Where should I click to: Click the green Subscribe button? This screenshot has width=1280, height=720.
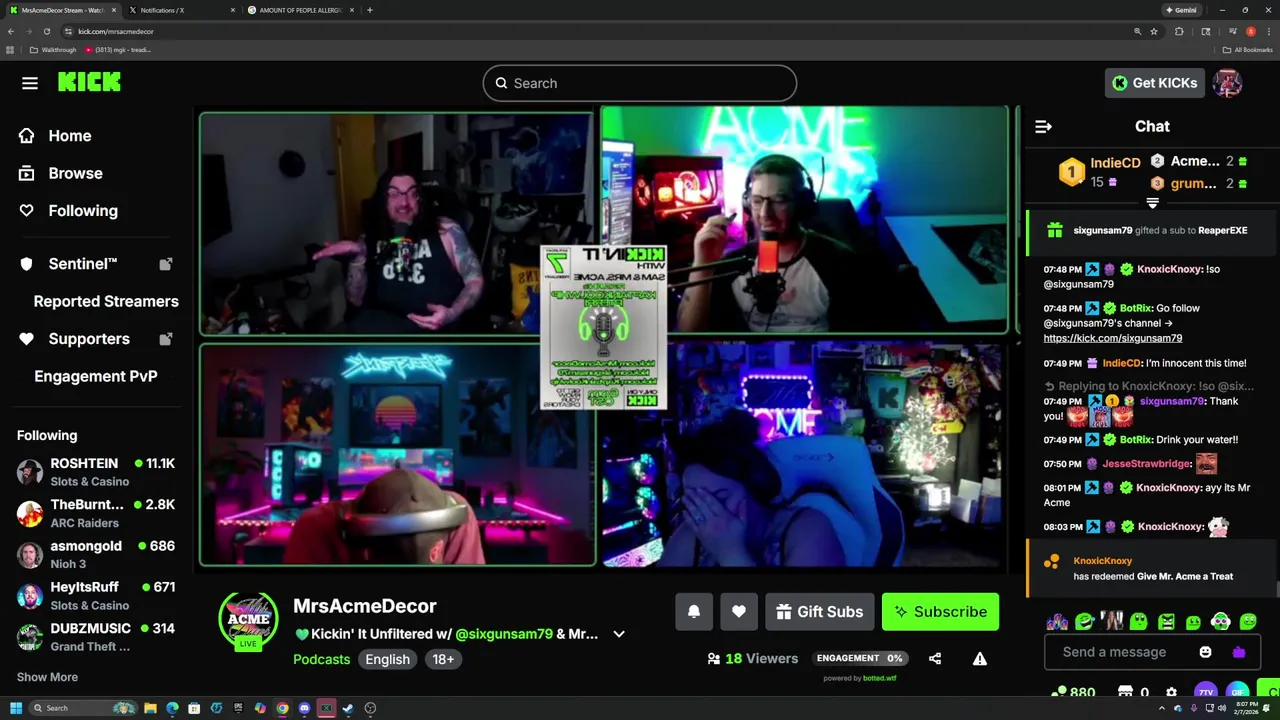pos(940,612)
